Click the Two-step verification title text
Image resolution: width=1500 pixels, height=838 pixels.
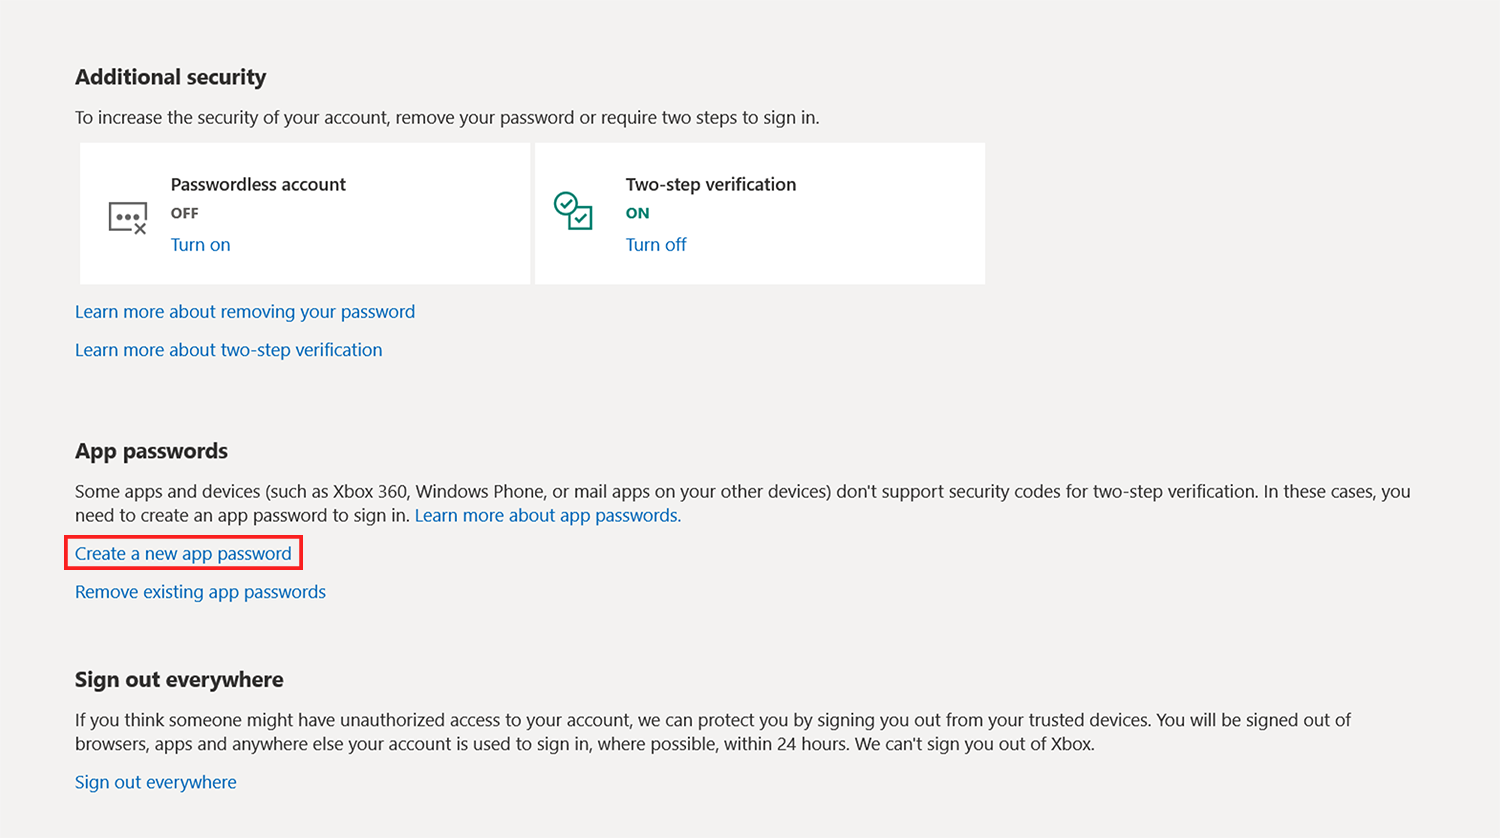[711, 184]
